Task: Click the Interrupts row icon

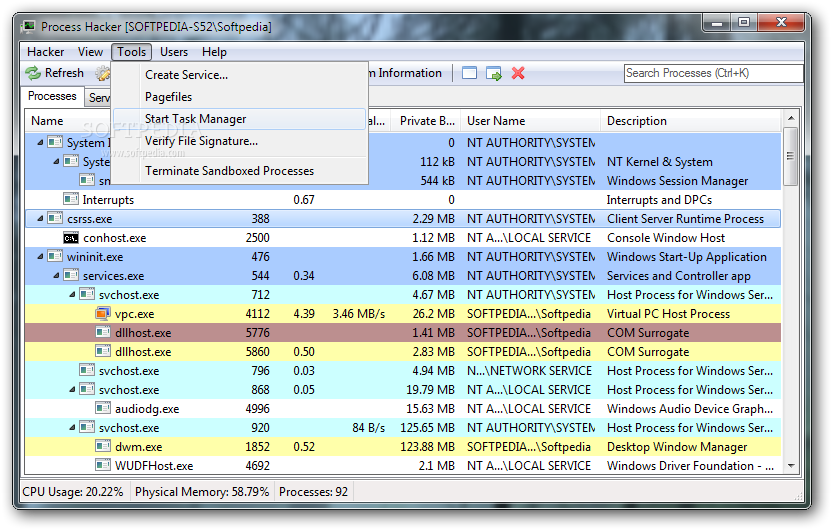Action: coord(71,199)
